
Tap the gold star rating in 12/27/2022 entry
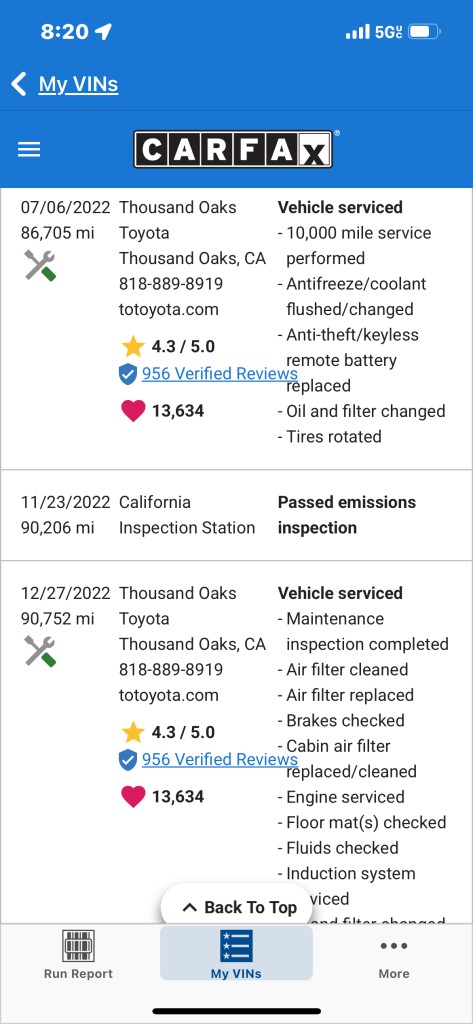pos(133,733)
